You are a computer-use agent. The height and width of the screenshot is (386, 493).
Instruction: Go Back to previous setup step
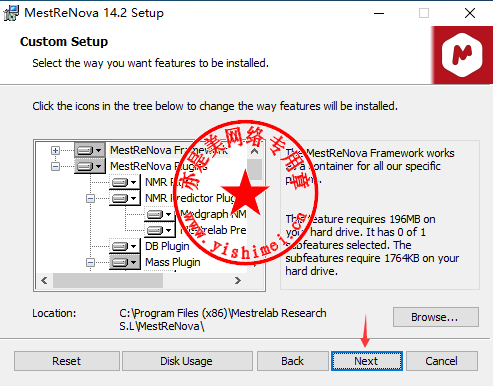click(x=293, y=361)
